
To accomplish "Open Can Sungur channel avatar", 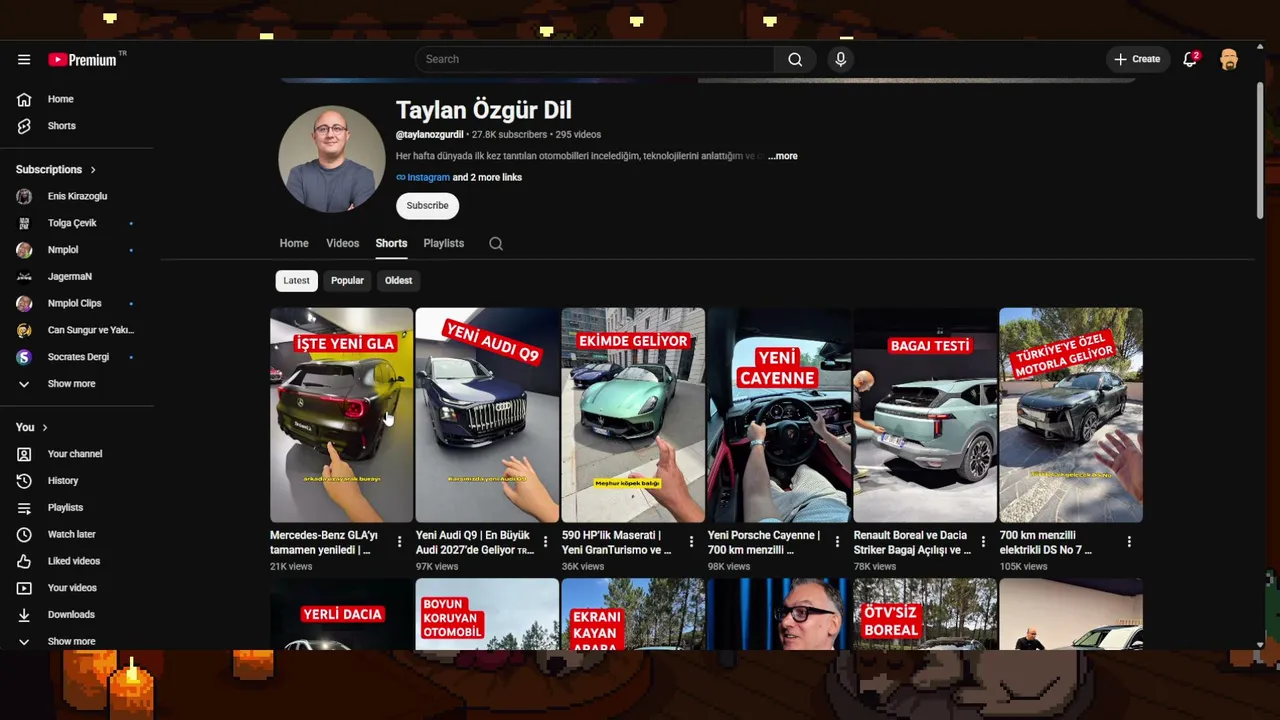I will (x=24, y=330).
